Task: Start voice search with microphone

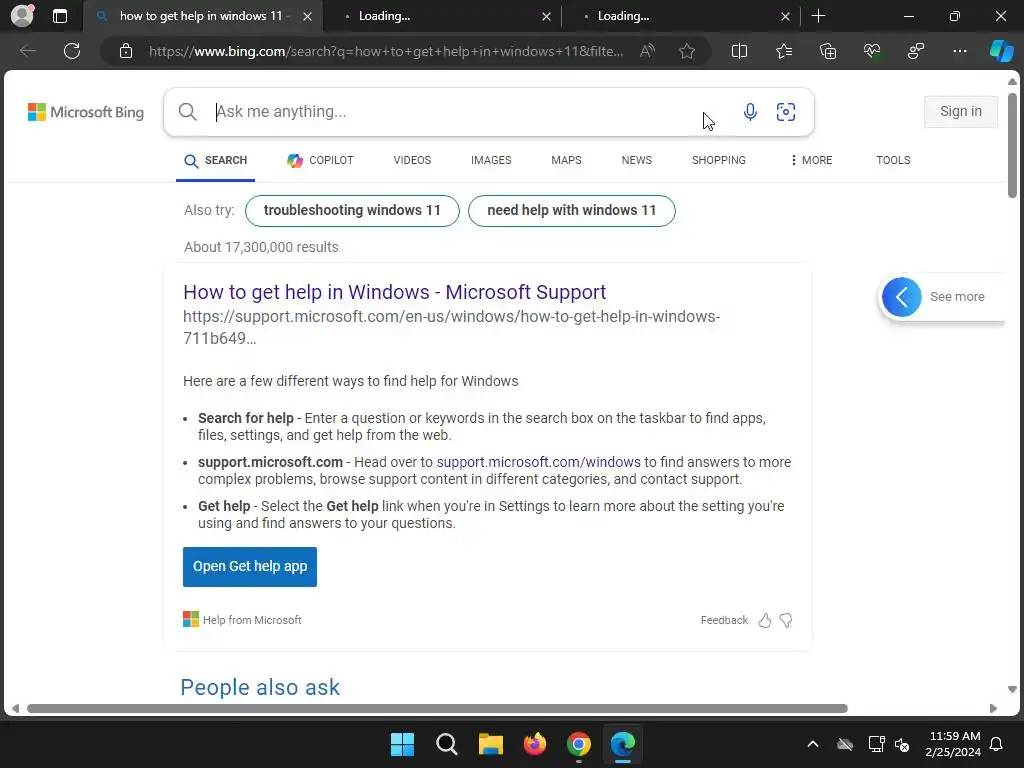Action: (750, 112)
